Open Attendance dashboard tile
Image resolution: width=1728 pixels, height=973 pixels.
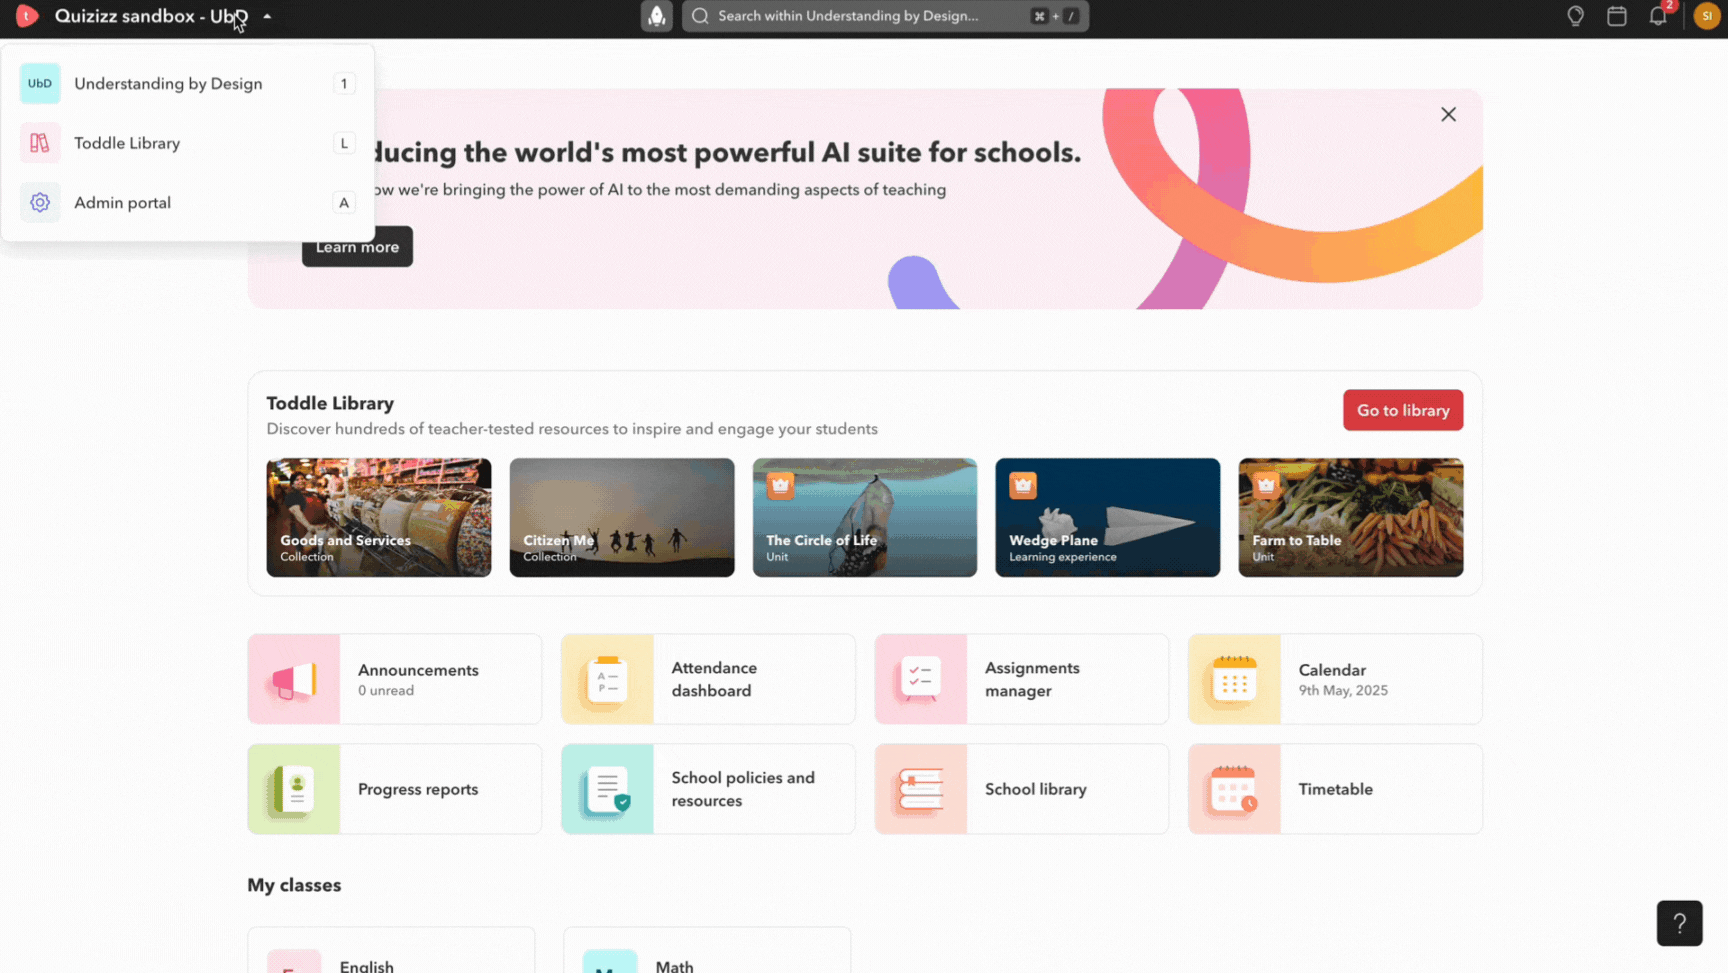708,679
